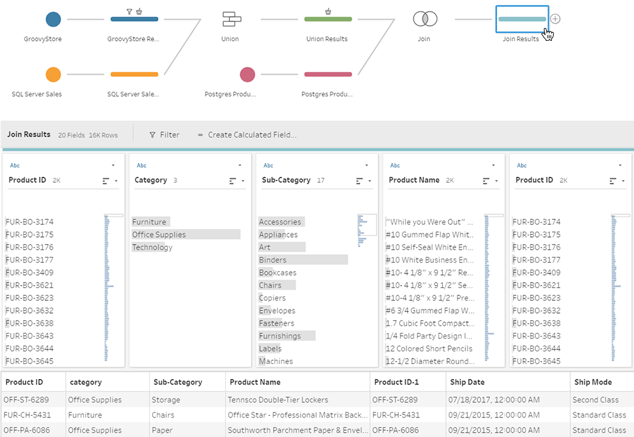Click filter icon above GroovyStore Re... step

tap(129, 12)
